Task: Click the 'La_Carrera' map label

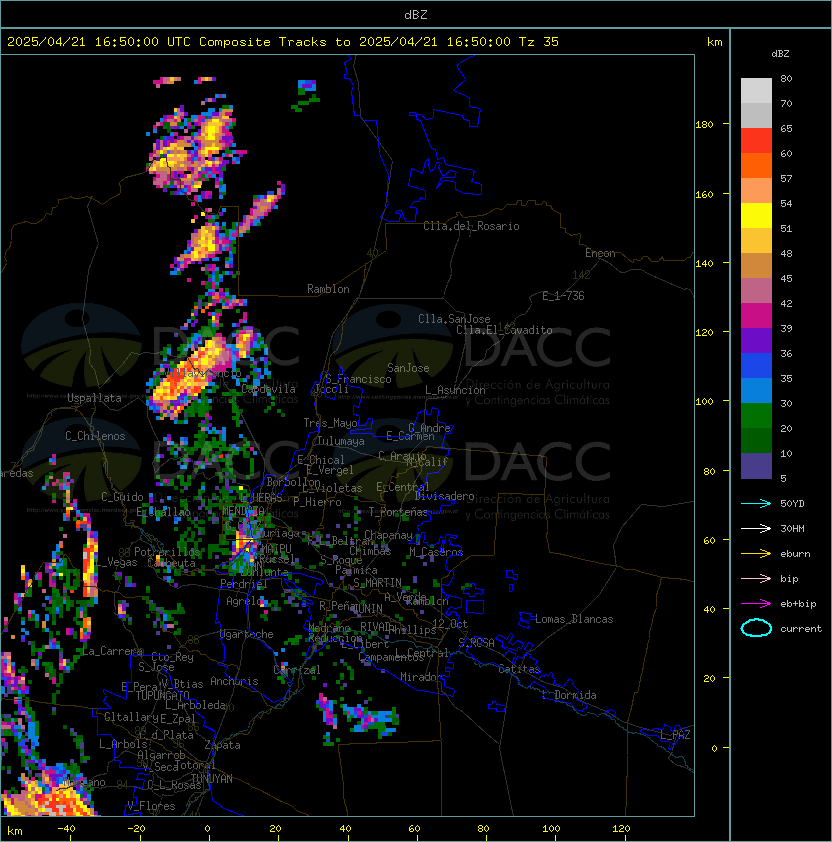Action: pyautogui.click(x=112, y=651)
